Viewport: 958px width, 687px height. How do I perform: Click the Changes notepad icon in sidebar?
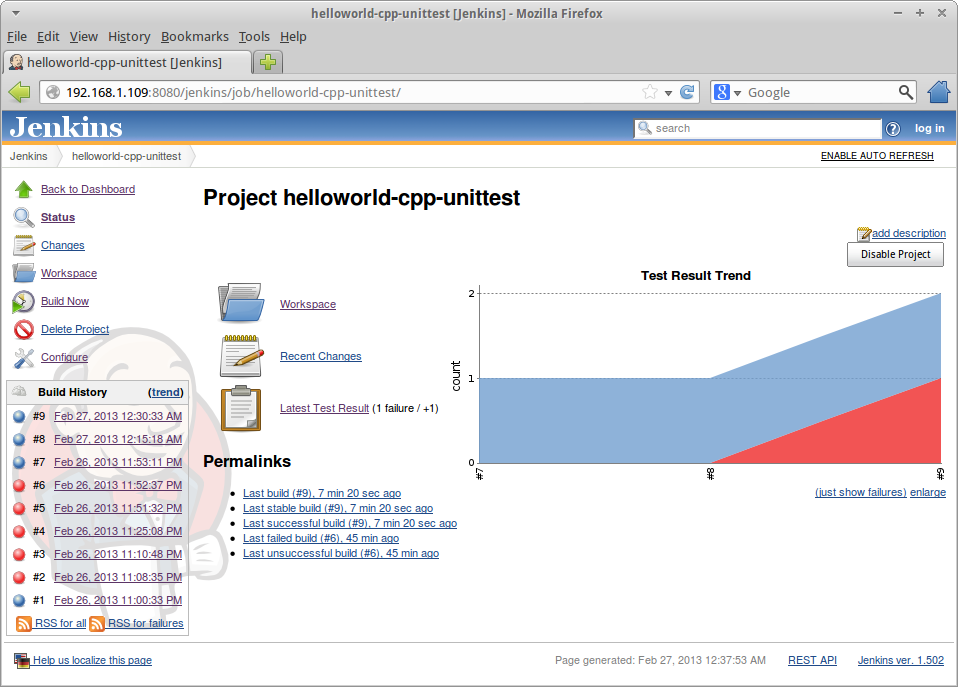pos(24,246)
